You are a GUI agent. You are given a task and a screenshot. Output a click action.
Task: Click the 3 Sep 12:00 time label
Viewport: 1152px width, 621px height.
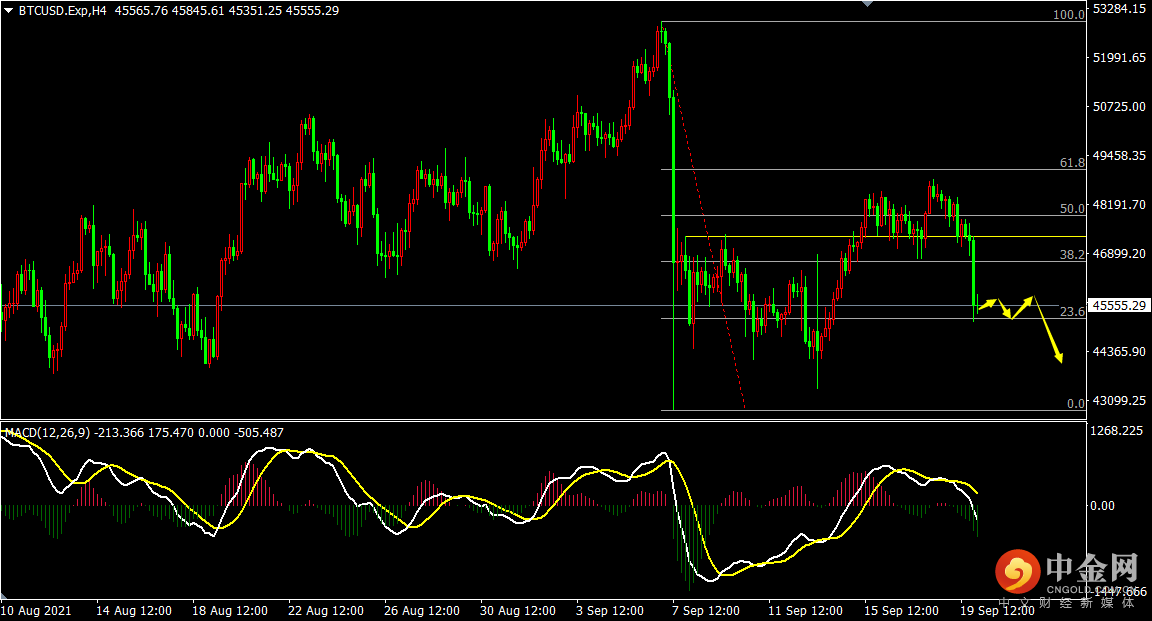tap(610, 611)
